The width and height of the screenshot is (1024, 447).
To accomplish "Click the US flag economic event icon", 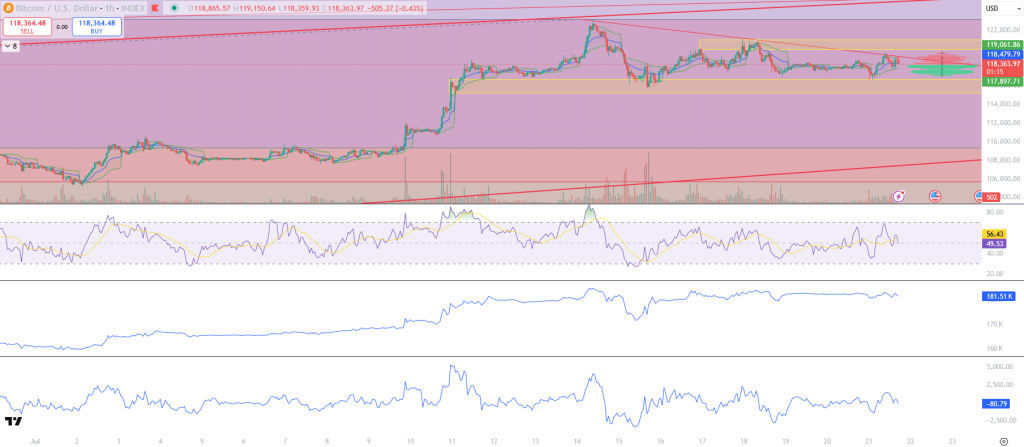I will [x=935, y=195].
